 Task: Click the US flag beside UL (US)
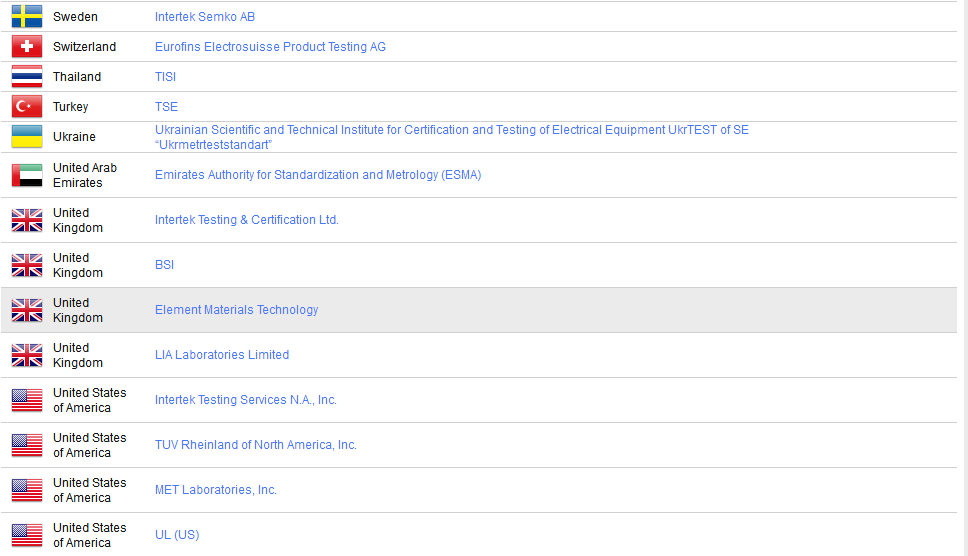(27, 535)
